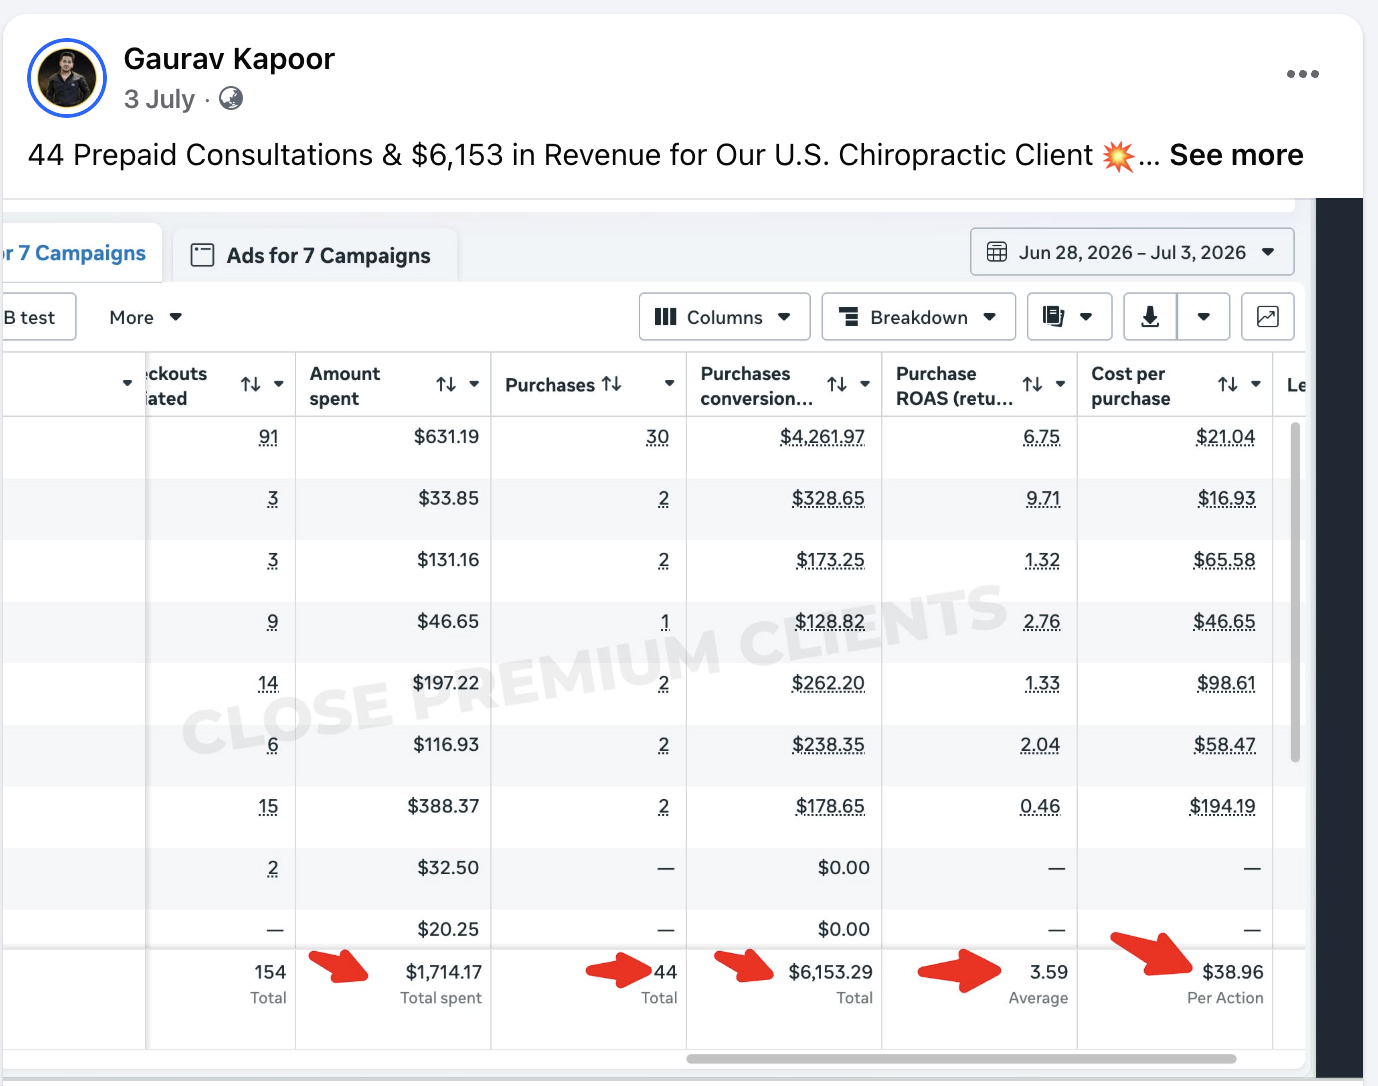The height and width of the screenshot is (1086, 1378).
Task: Click the Breakdown list icon
Action: click(x=848, y=317)
